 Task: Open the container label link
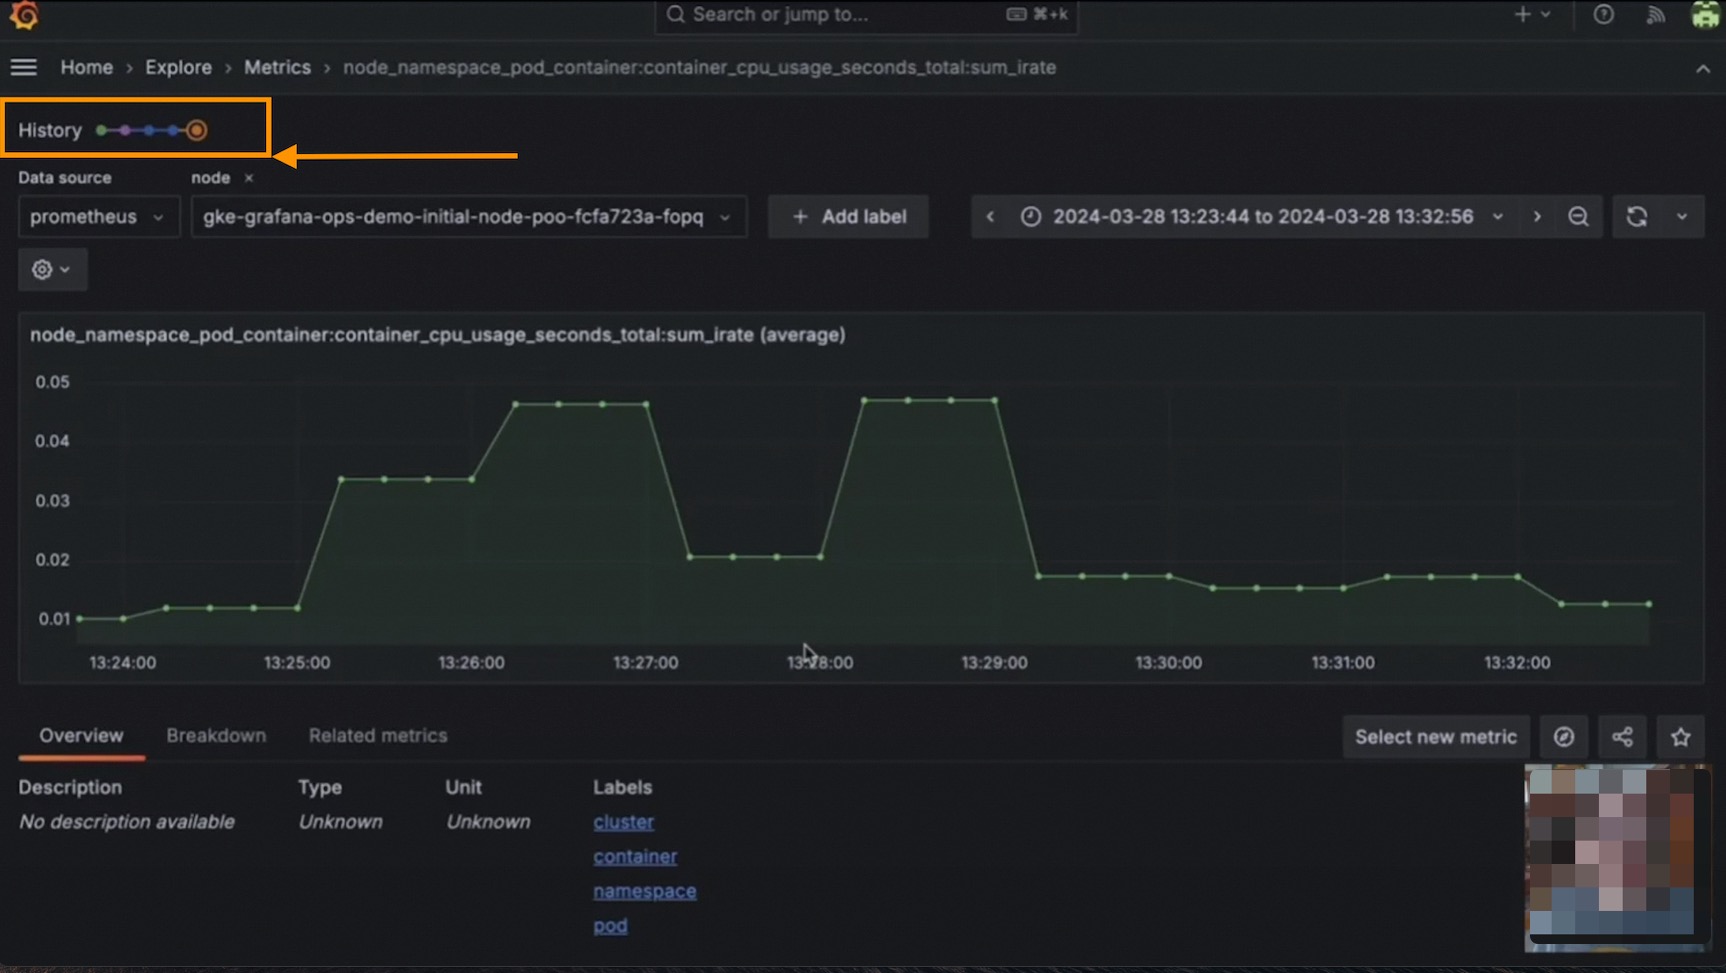635,857
